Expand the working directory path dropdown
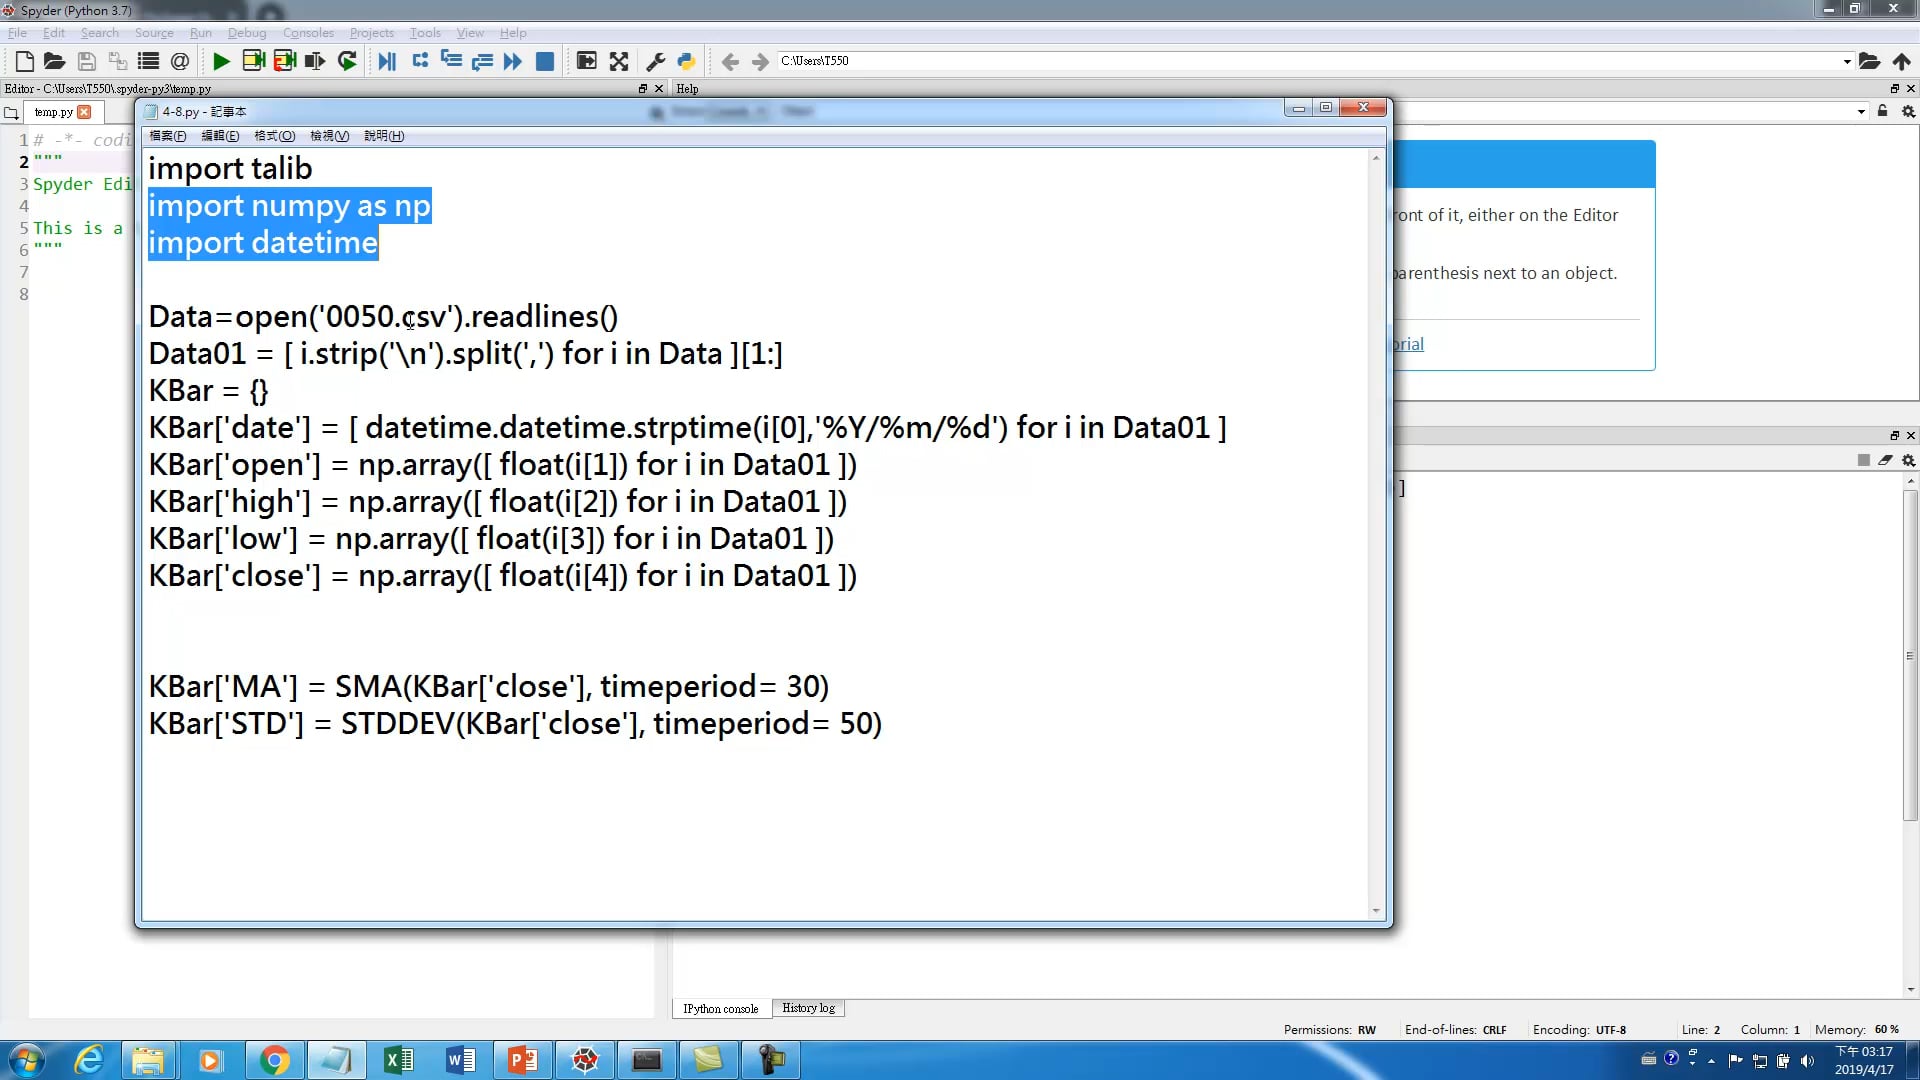The width and height of the screenshot is (1920, 1080). click(x=1846, y=61)
